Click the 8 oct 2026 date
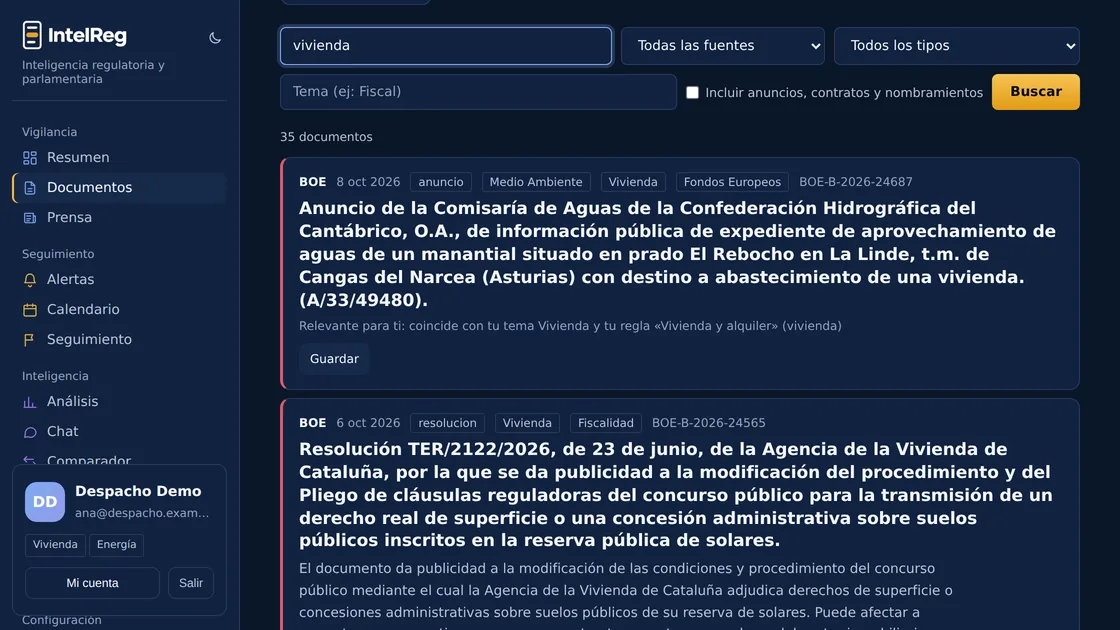The width and height of the screenshot is (1120, 630). click(368, 182)
